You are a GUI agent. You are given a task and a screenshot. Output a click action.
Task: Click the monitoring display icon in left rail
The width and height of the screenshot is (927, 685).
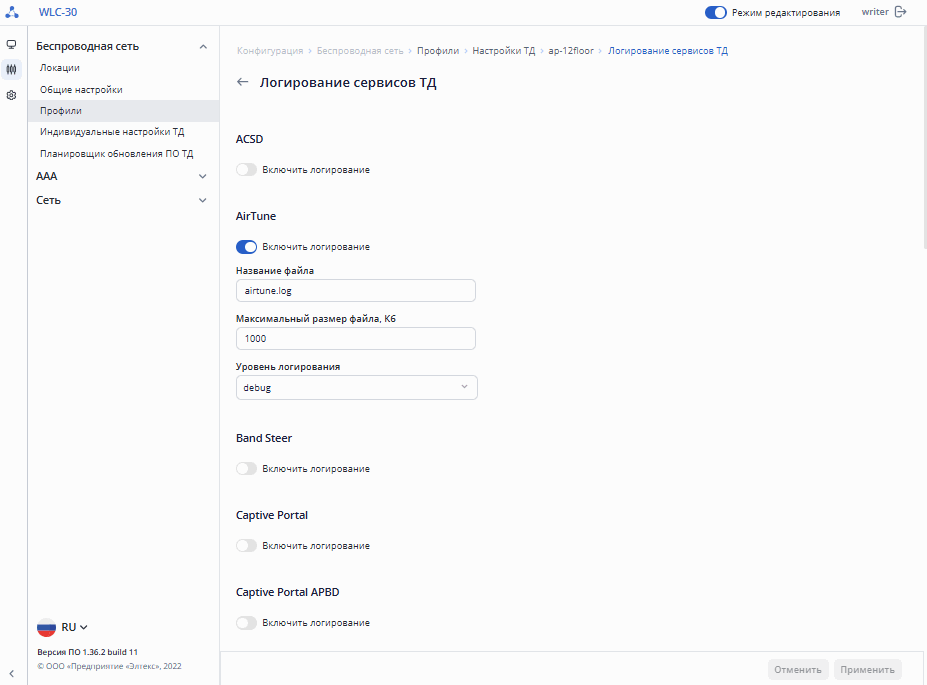[x=11, y=45]
